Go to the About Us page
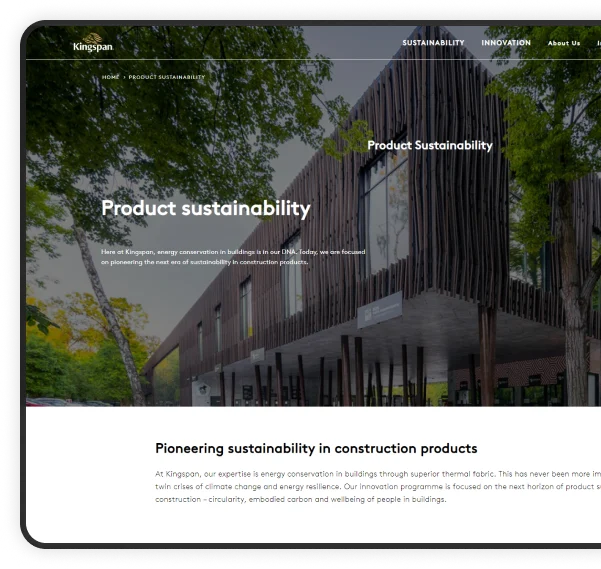 pos(564,43)
